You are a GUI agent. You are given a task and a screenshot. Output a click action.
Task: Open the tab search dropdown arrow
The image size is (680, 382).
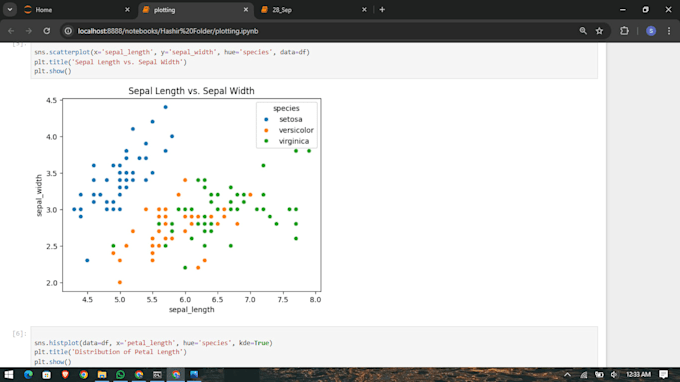(10, 10)
